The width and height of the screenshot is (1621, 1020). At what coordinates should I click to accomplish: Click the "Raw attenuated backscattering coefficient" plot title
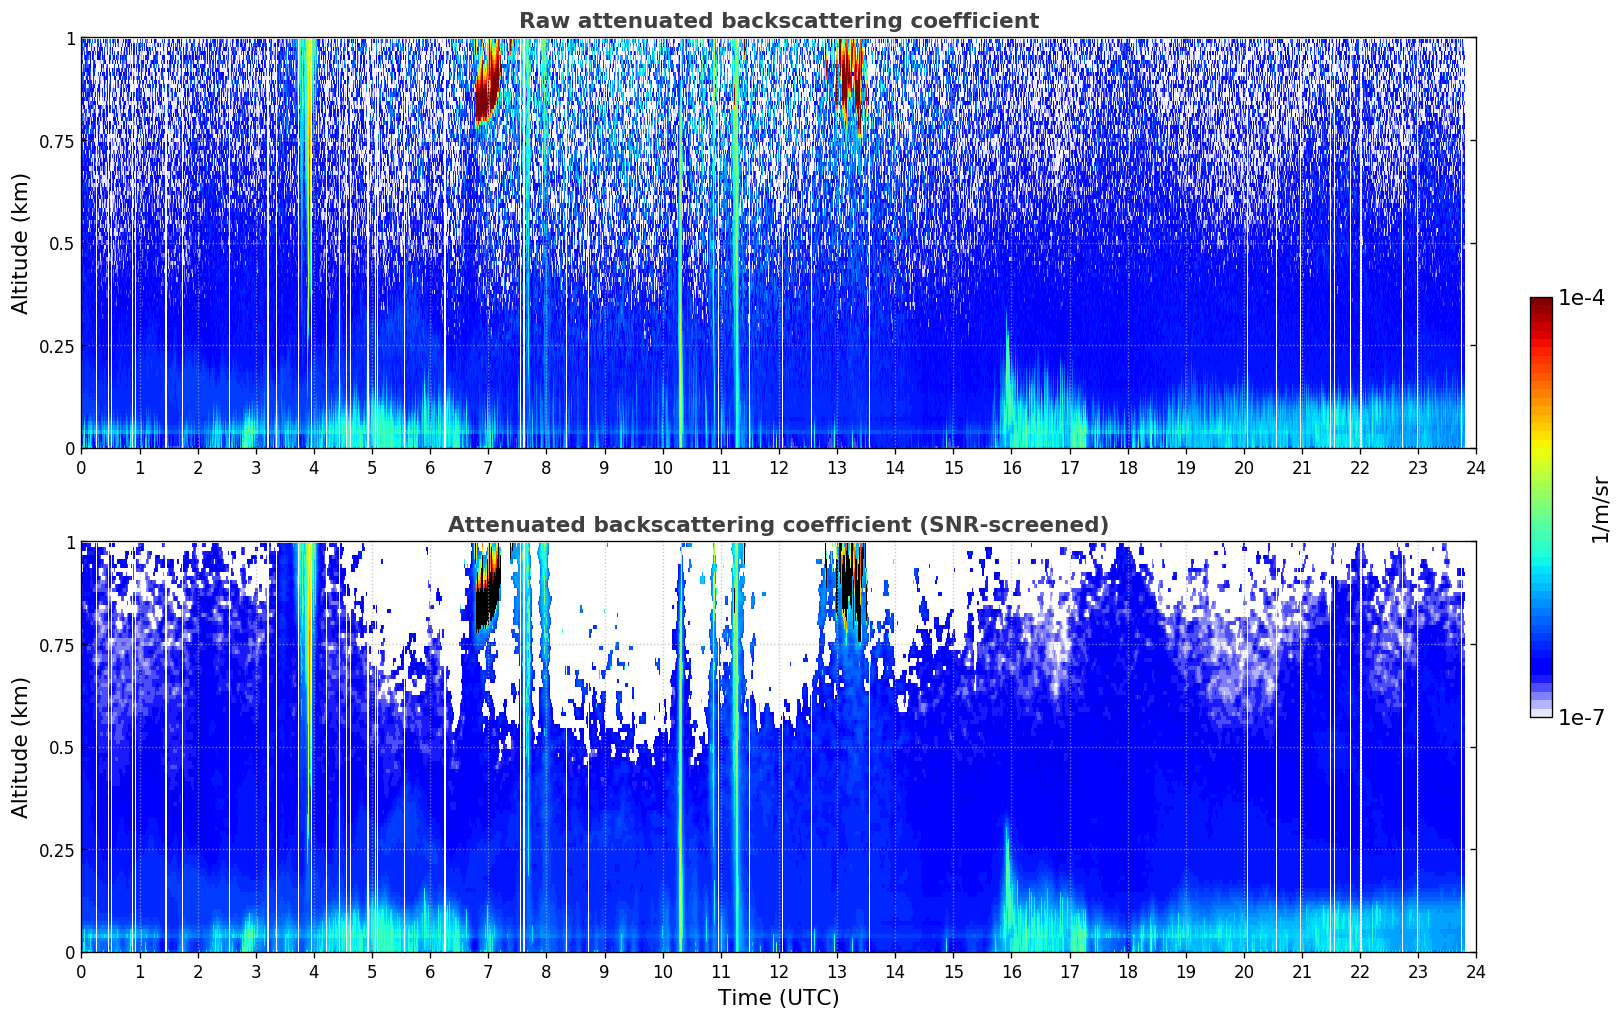(x=778, y=21)
